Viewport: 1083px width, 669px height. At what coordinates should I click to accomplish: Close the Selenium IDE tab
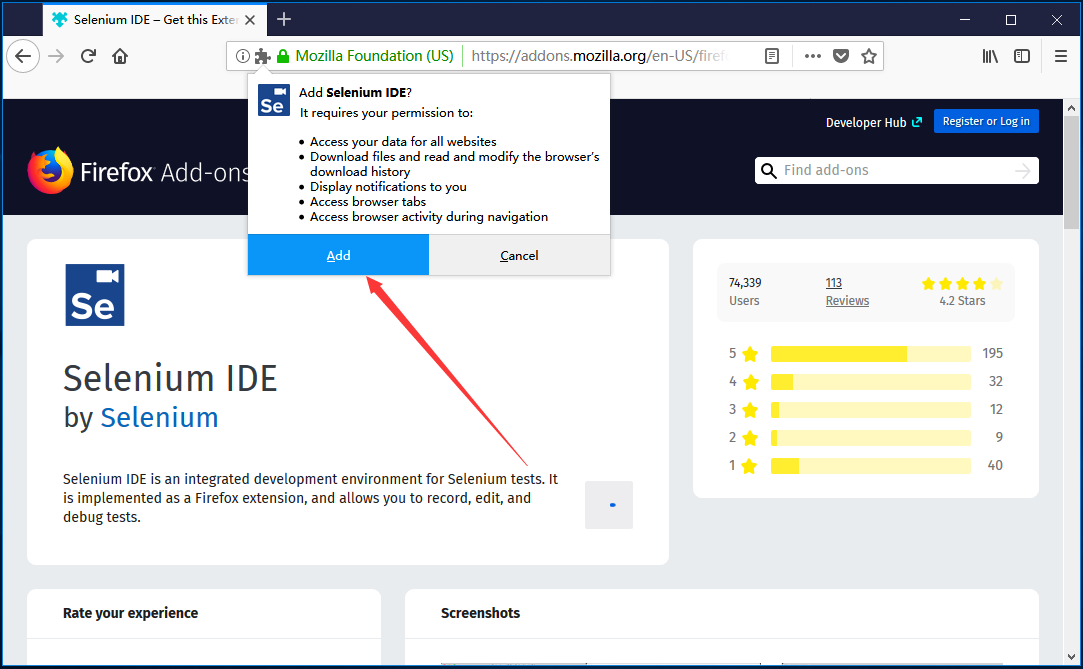[250, 20]
